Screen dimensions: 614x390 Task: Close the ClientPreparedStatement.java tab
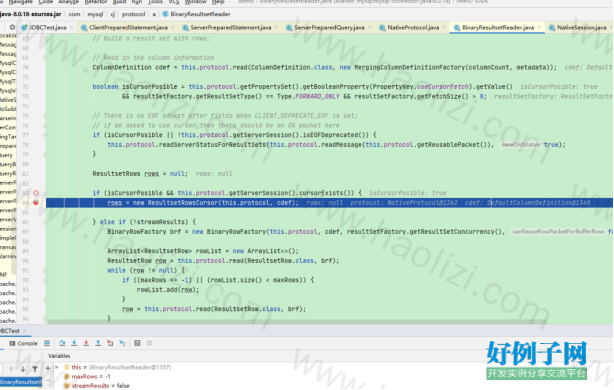coord(173,27)
